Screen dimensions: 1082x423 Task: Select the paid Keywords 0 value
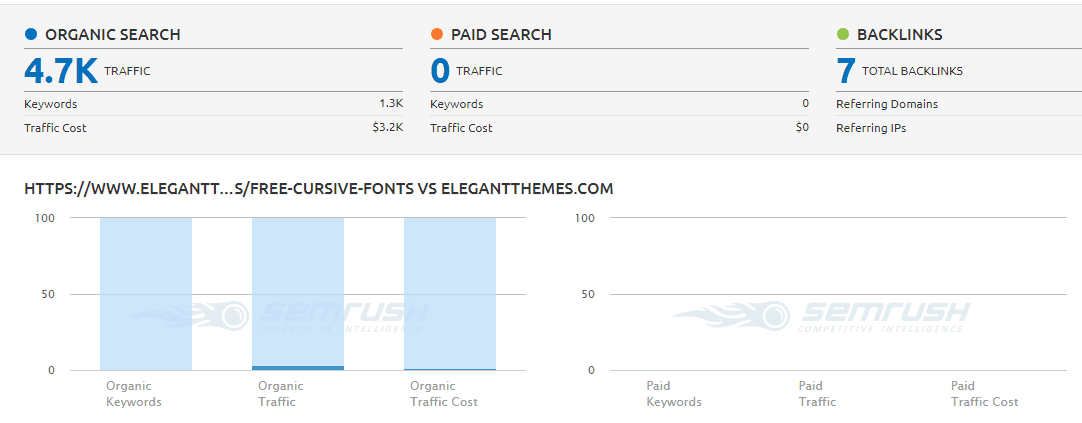(805, 104)
